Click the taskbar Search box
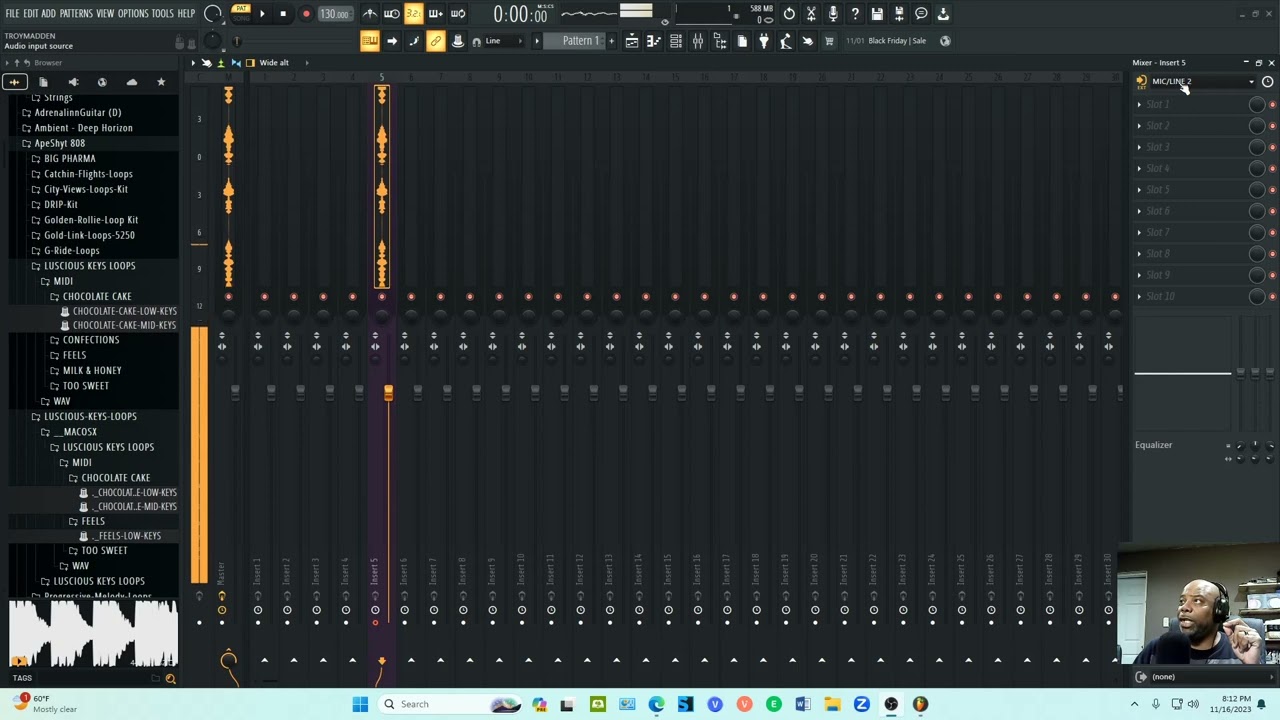Screen dimensions: 1280x720 tap(452, 704)
